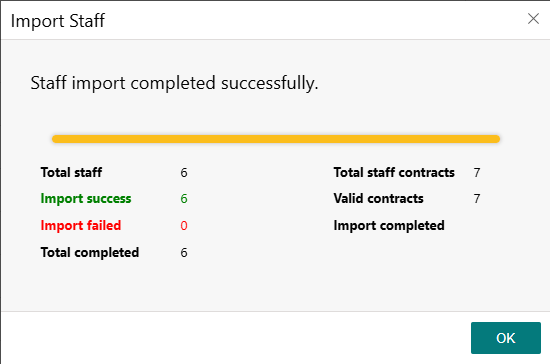Image resolution: width=550 pixels, height=364 pixels.
Task: Click the Total staff count value
Action: coord(184,173)
